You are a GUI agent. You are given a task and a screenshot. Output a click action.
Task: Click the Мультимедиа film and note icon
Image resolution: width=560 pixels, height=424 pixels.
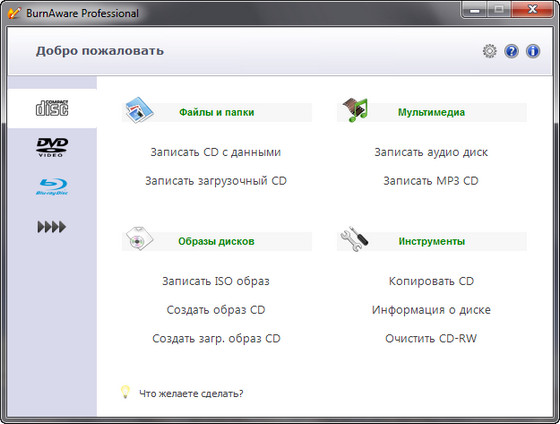[x=355, y=110]
